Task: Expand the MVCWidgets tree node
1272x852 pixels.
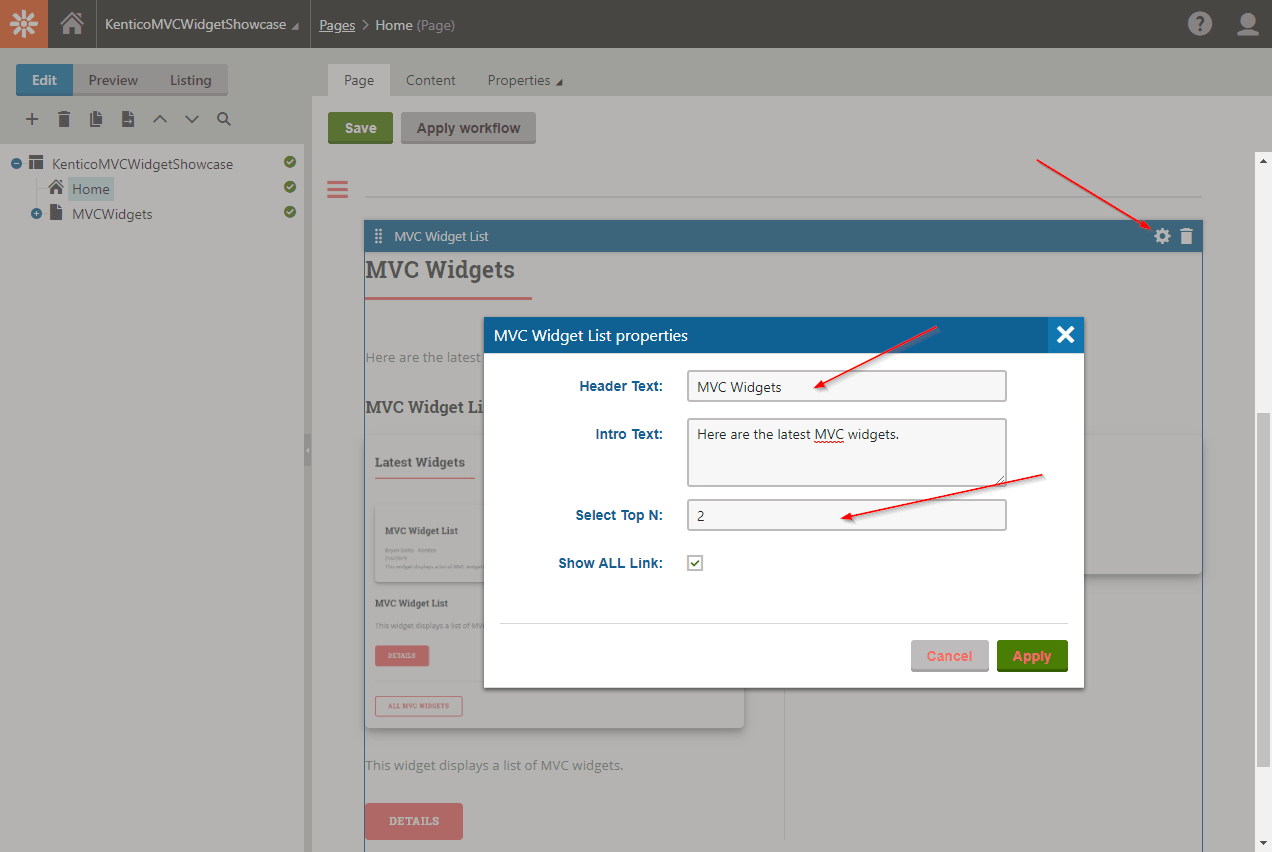Action: point(37,213)
